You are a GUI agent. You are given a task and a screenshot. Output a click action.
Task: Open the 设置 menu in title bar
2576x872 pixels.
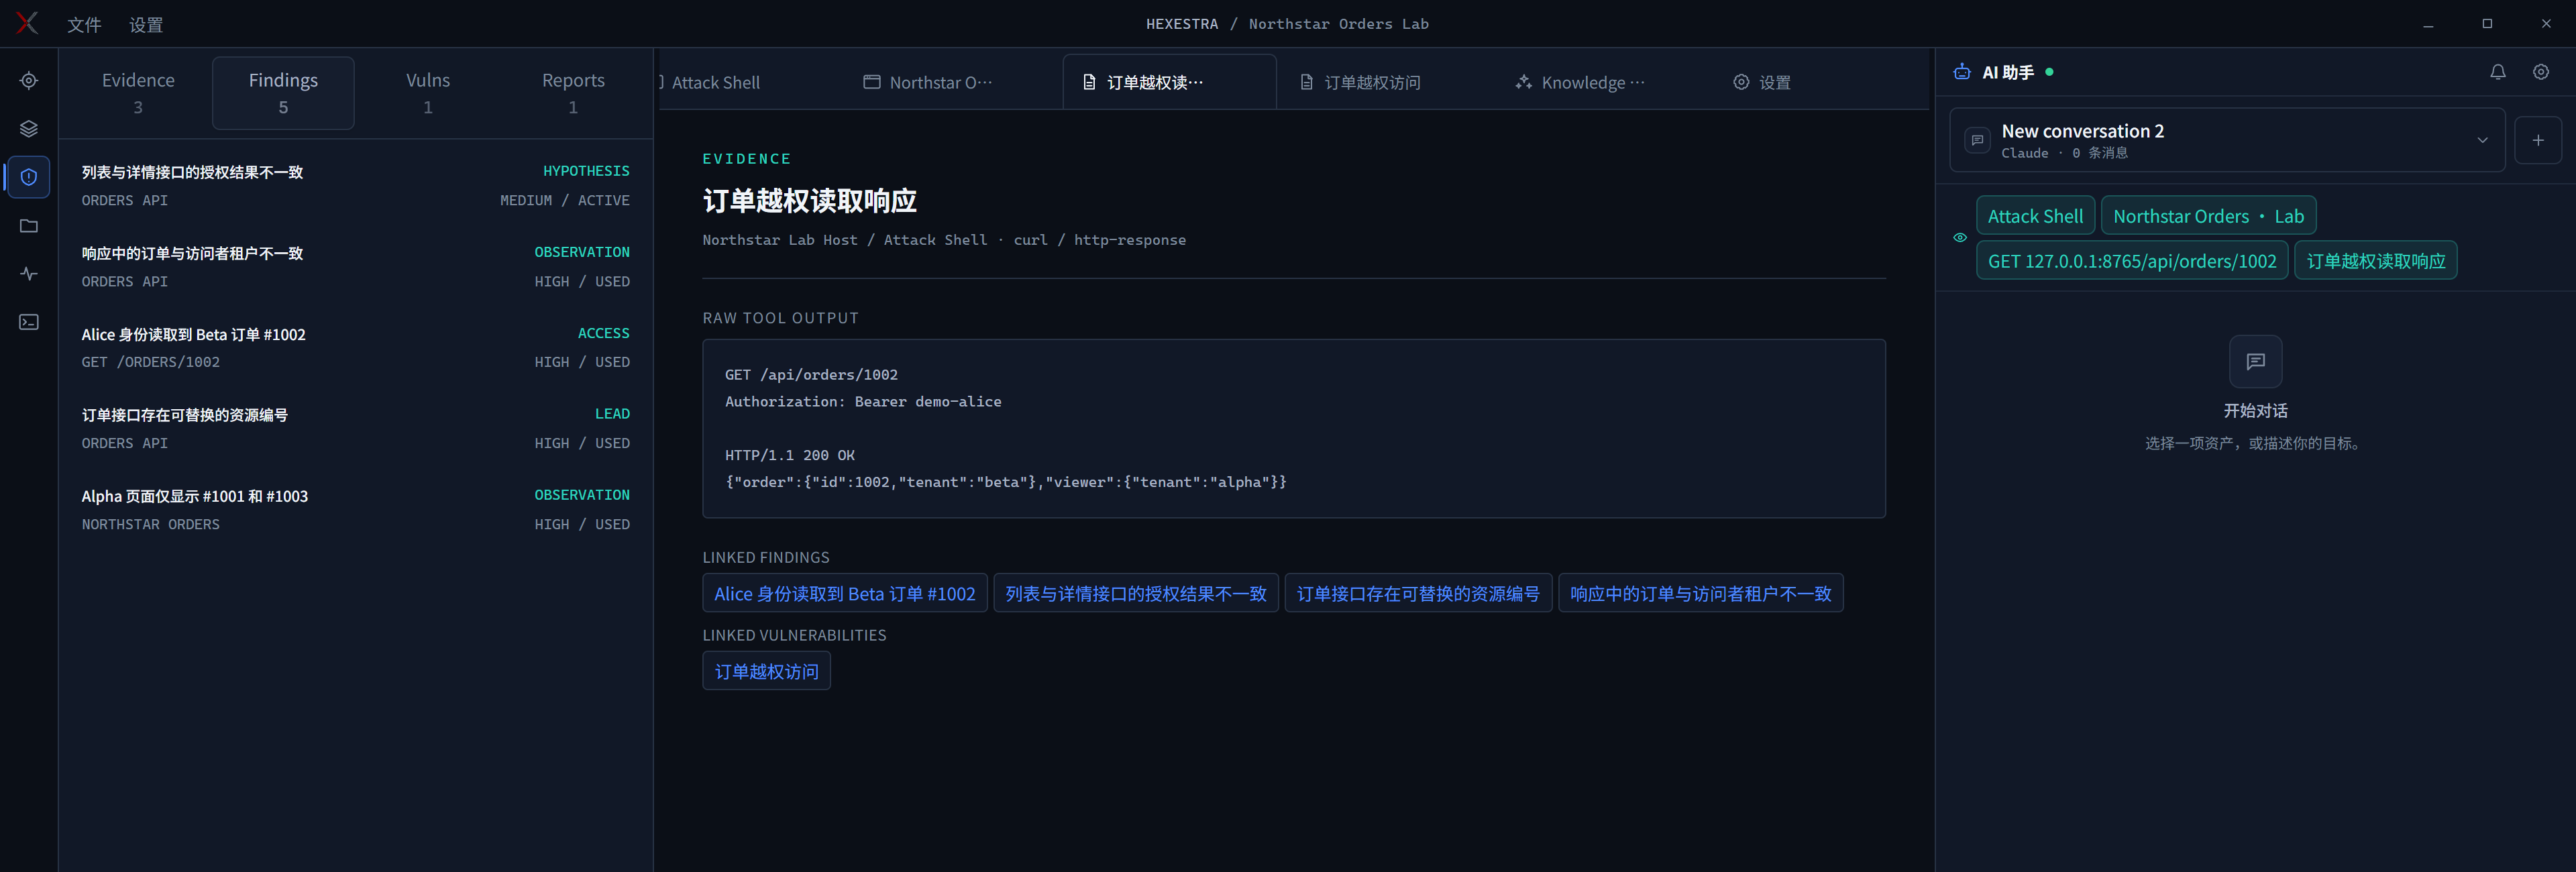click(x=146, y=24)
